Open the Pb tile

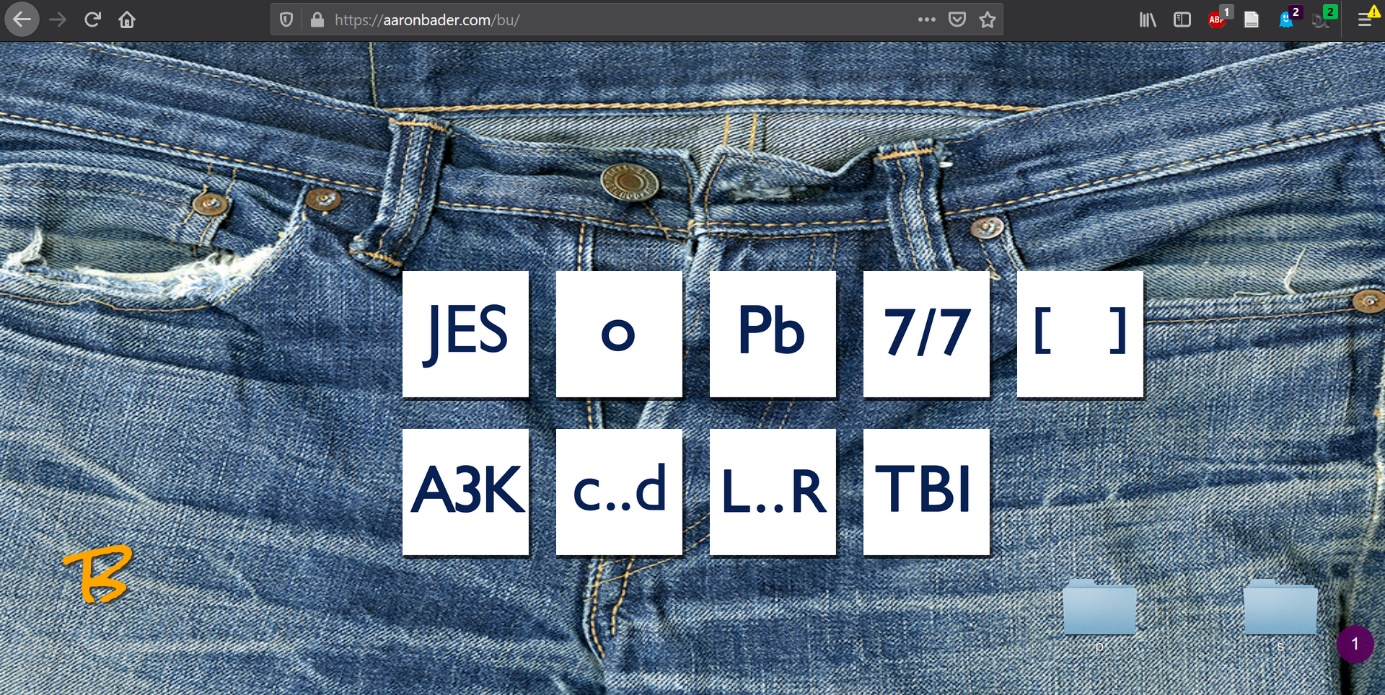pos(772,333)
